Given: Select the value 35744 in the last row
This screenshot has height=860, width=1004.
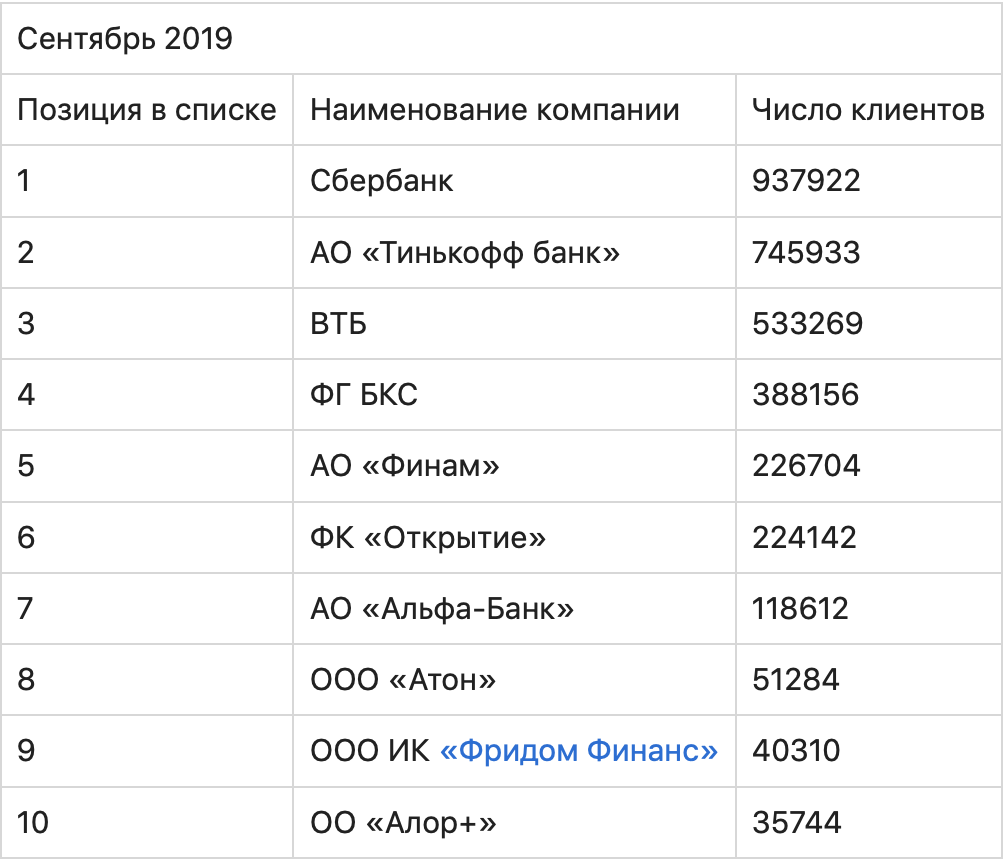Looking at the screenshot, I should (797, 823).
